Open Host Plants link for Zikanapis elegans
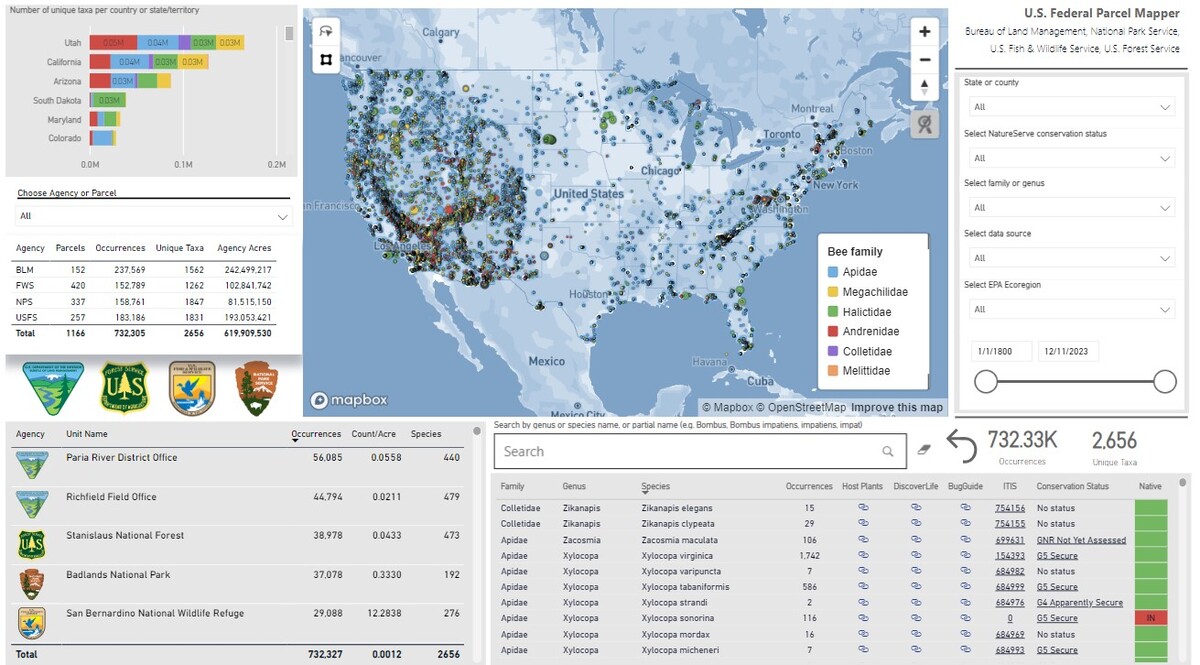This screenshot has width=1200, height=665. click(x=863, y=508)
